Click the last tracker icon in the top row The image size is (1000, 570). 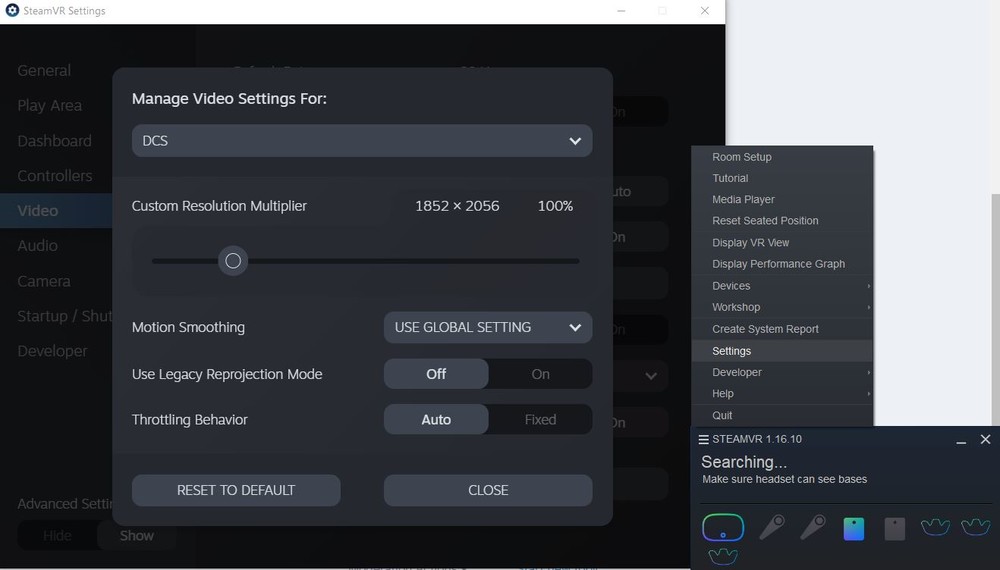976,527
